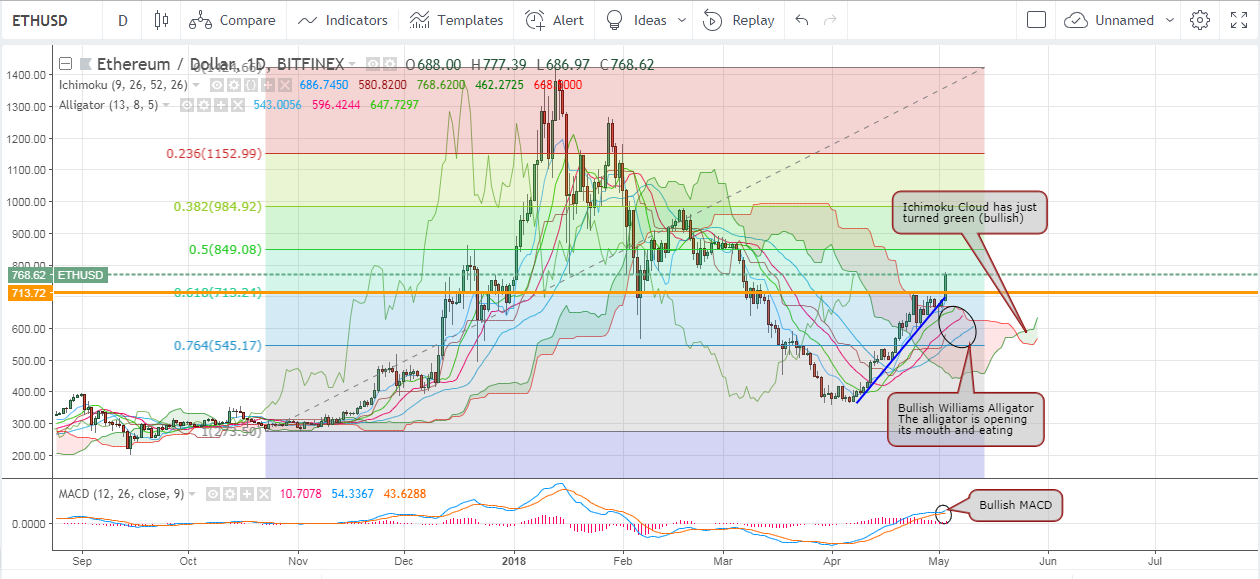
Task: Click the undo arrow
Action: click(x=800, y=20)
